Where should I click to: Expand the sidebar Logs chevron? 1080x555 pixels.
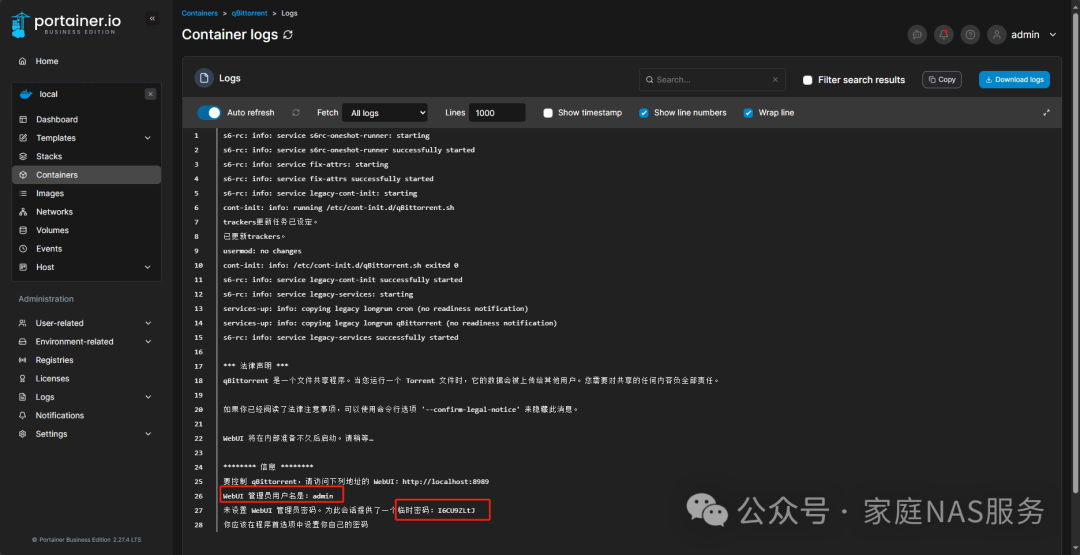tap(148, 397)
